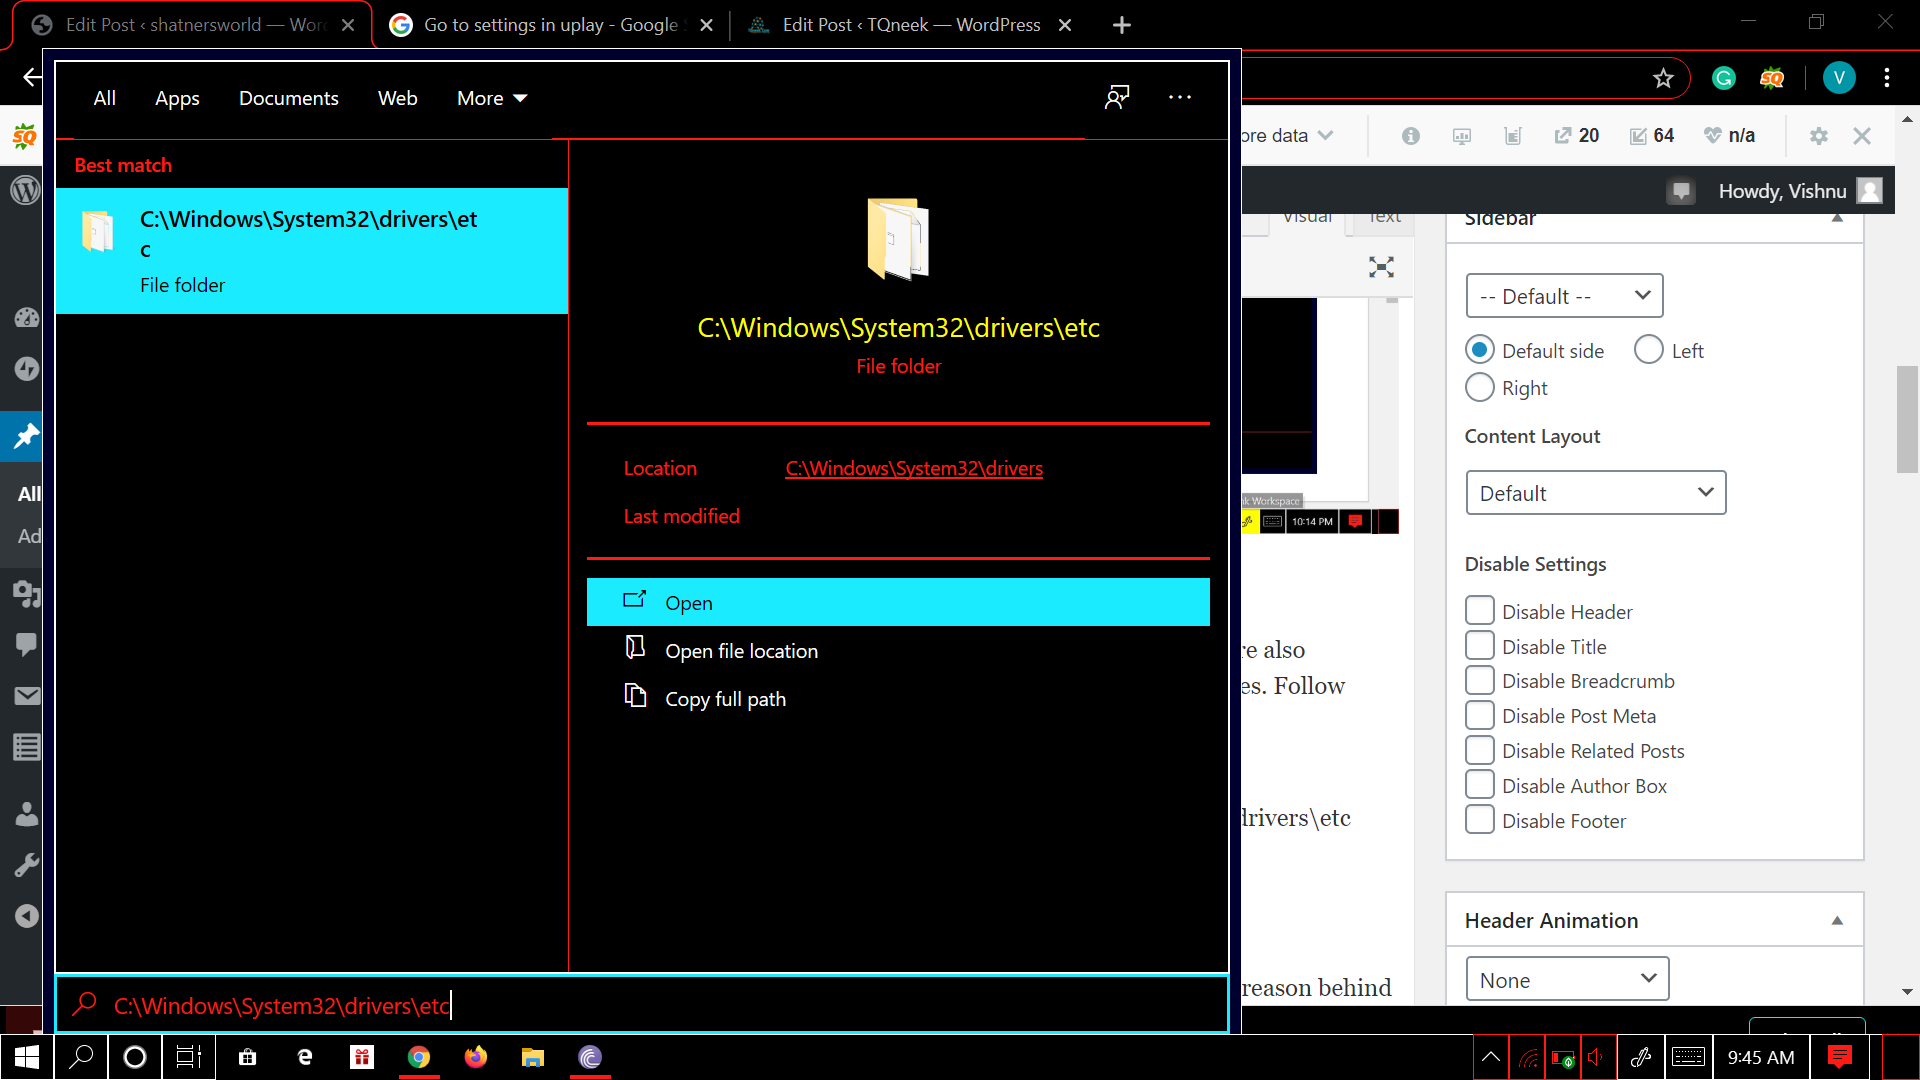This screenshot has height=1080, width=1920.
Task: Check Disable Author Box checkbox
Action: pos(1480,785)
